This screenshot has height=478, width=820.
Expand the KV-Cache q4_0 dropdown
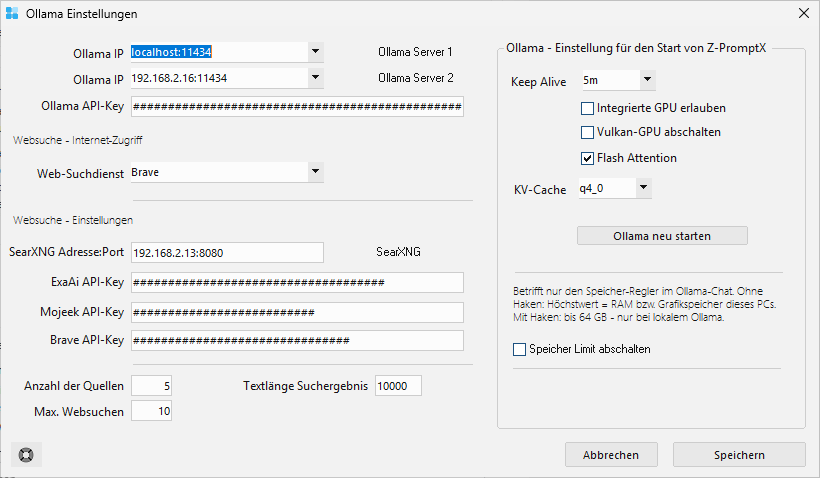click(x=644, y=188)
